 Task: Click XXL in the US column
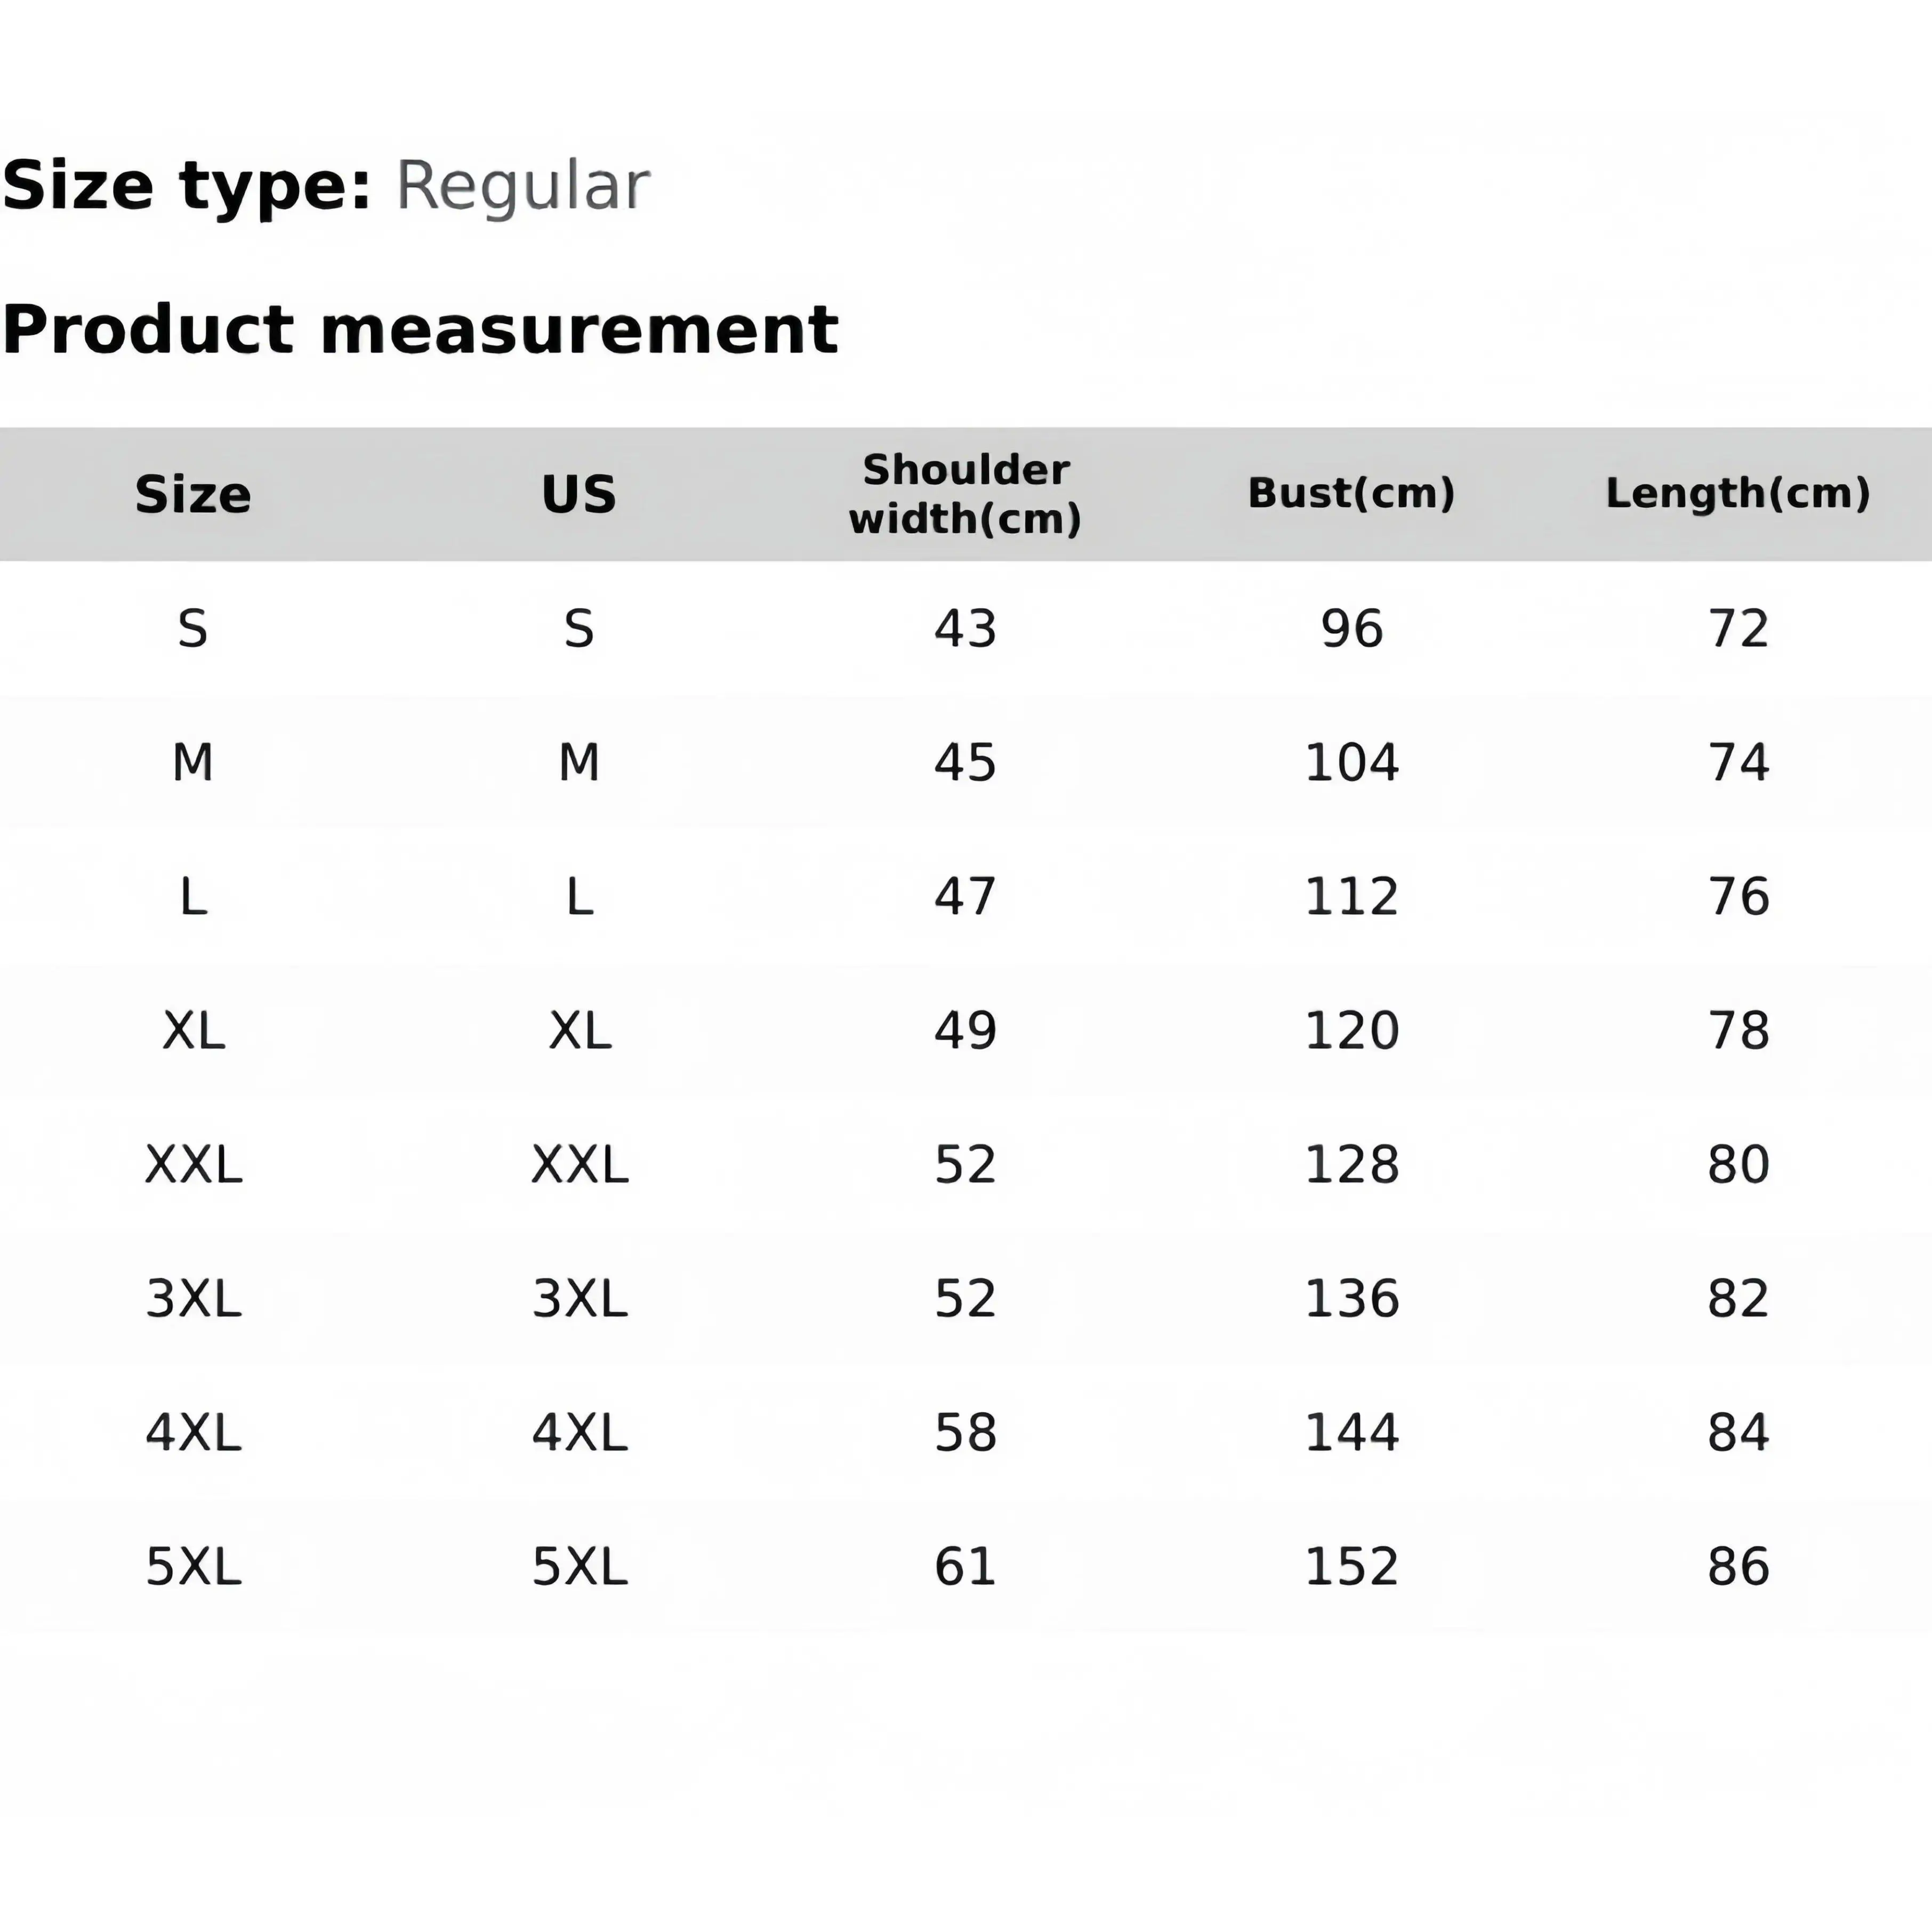point(579,1165)
